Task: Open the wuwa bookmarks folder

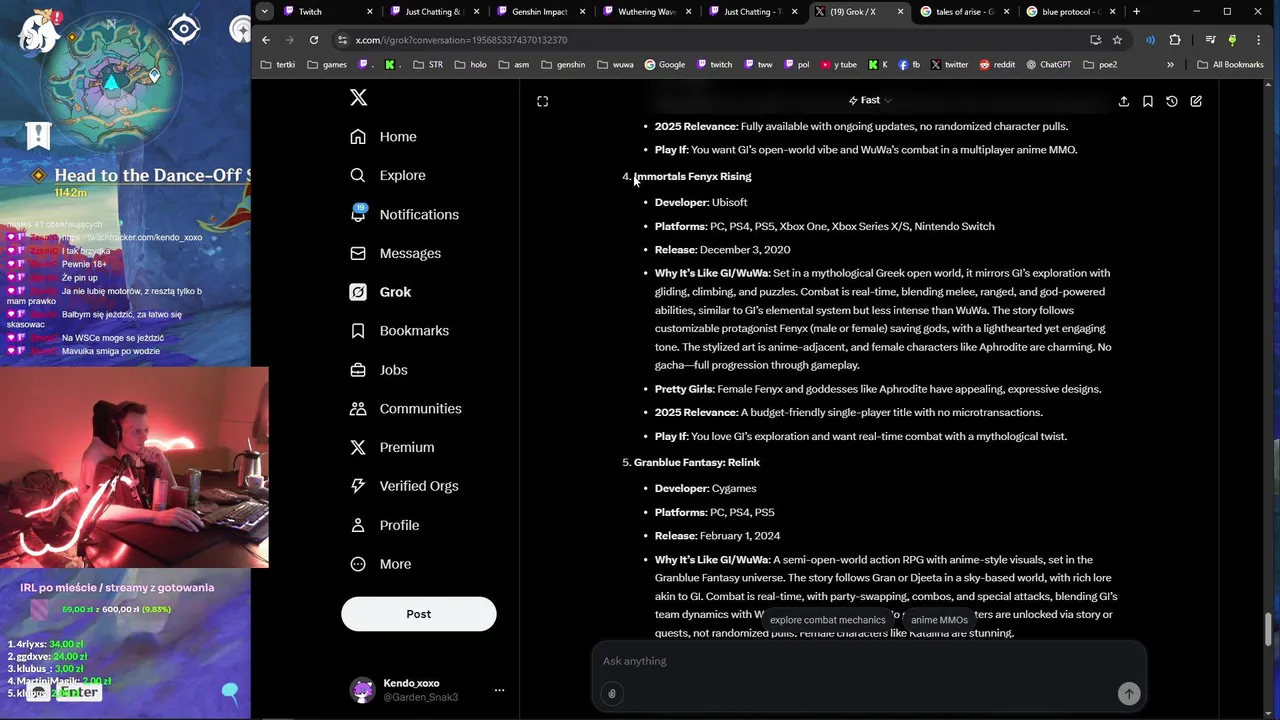Action: pos(615,65)
